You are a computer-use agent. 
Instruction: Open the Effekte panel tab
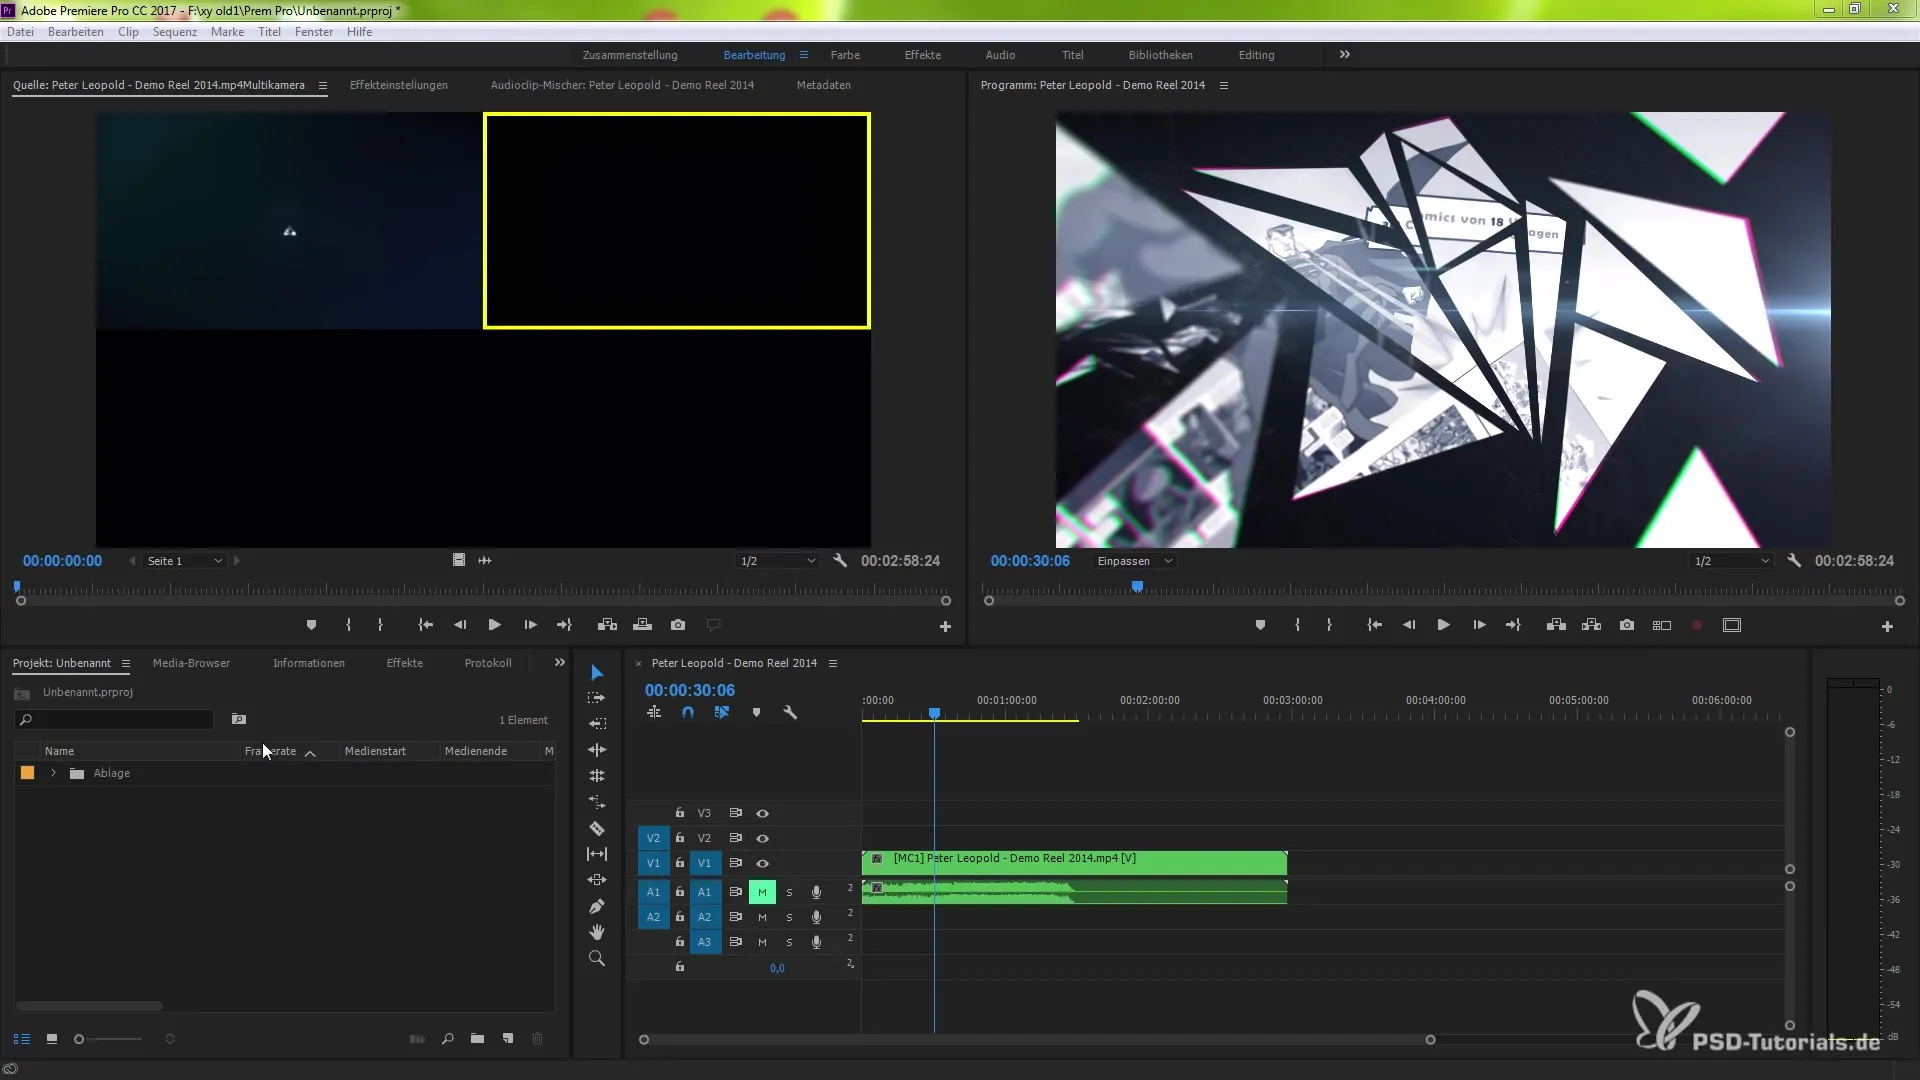point(405,663)
